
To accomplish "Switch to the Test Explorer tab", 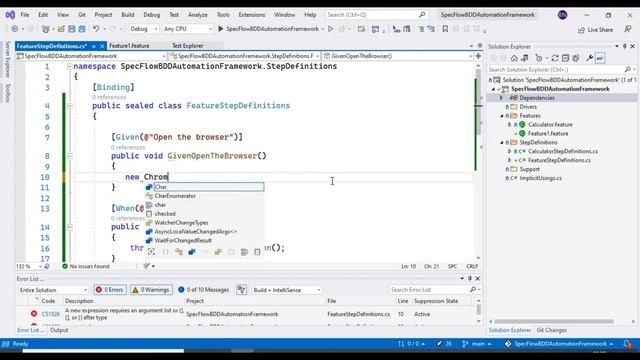I will (x=187, y=46).
